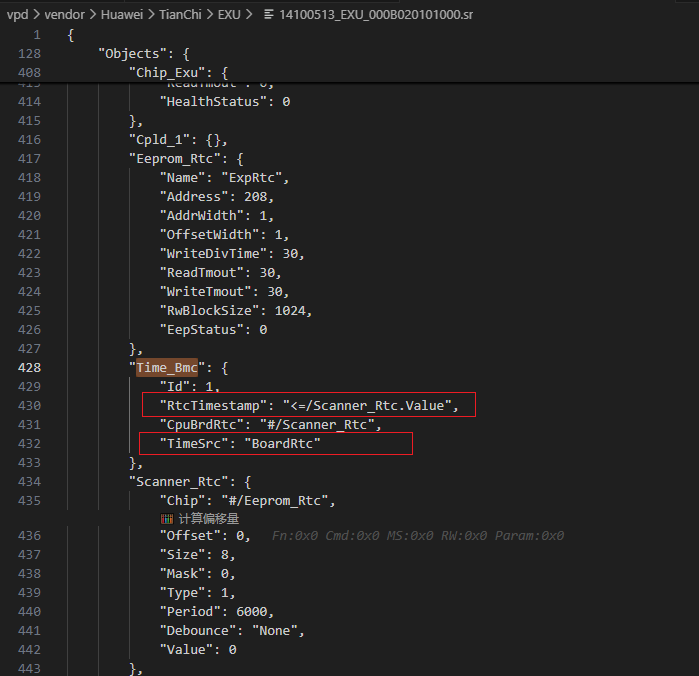
Task: Click line number 434 beside Scanner_Rtc
Action: coord(29,481)
